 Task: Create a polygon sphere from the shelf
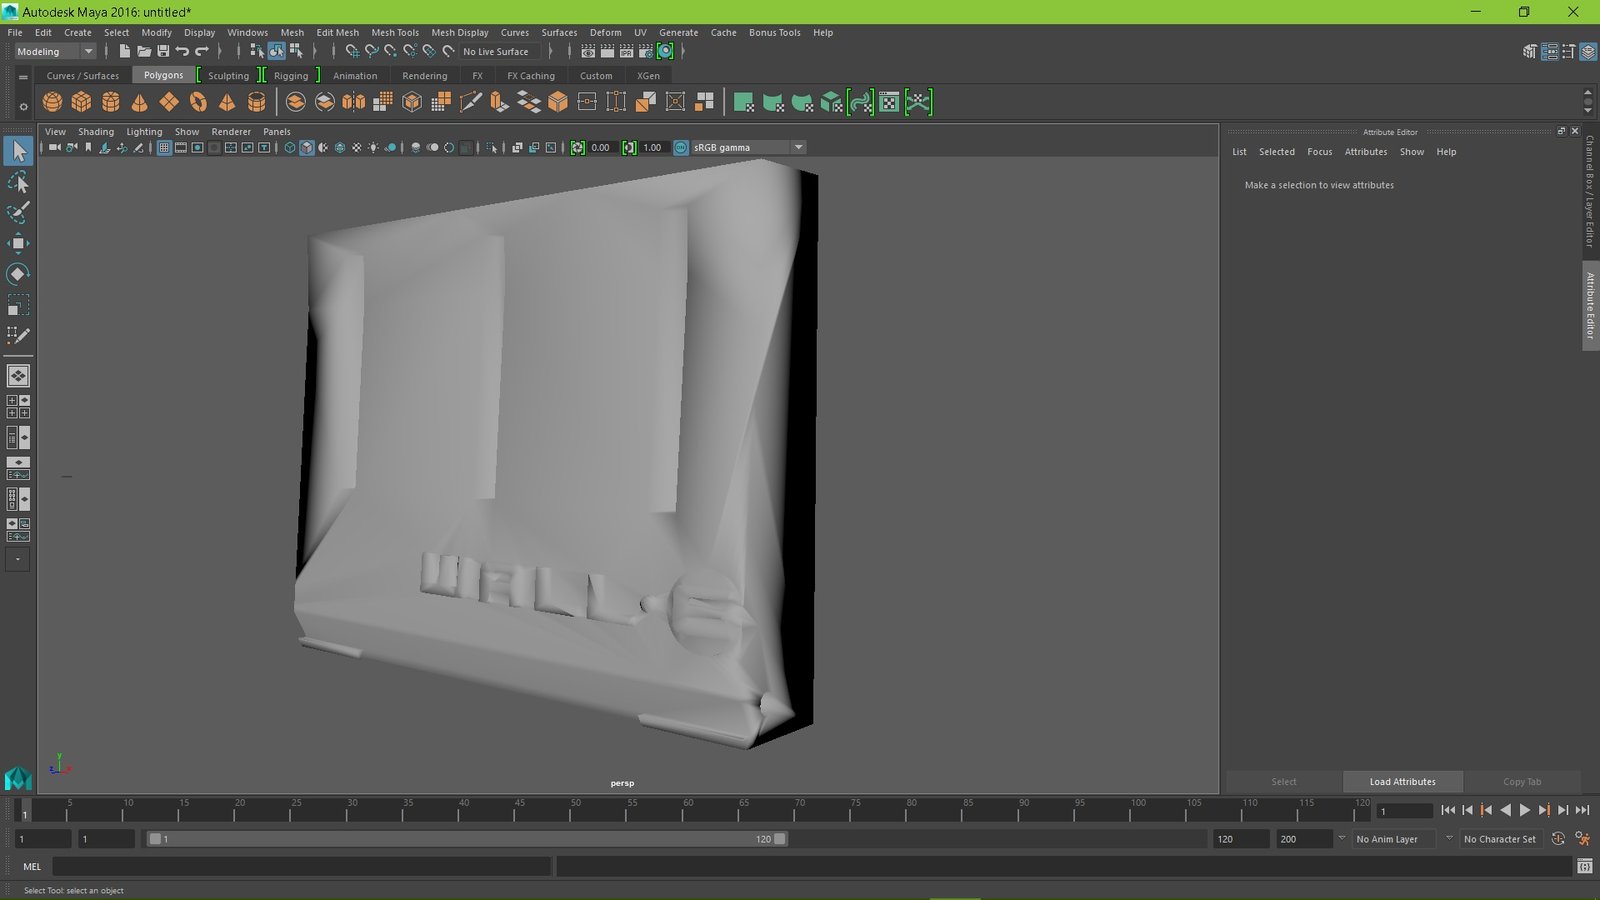[x=52, y=102]
